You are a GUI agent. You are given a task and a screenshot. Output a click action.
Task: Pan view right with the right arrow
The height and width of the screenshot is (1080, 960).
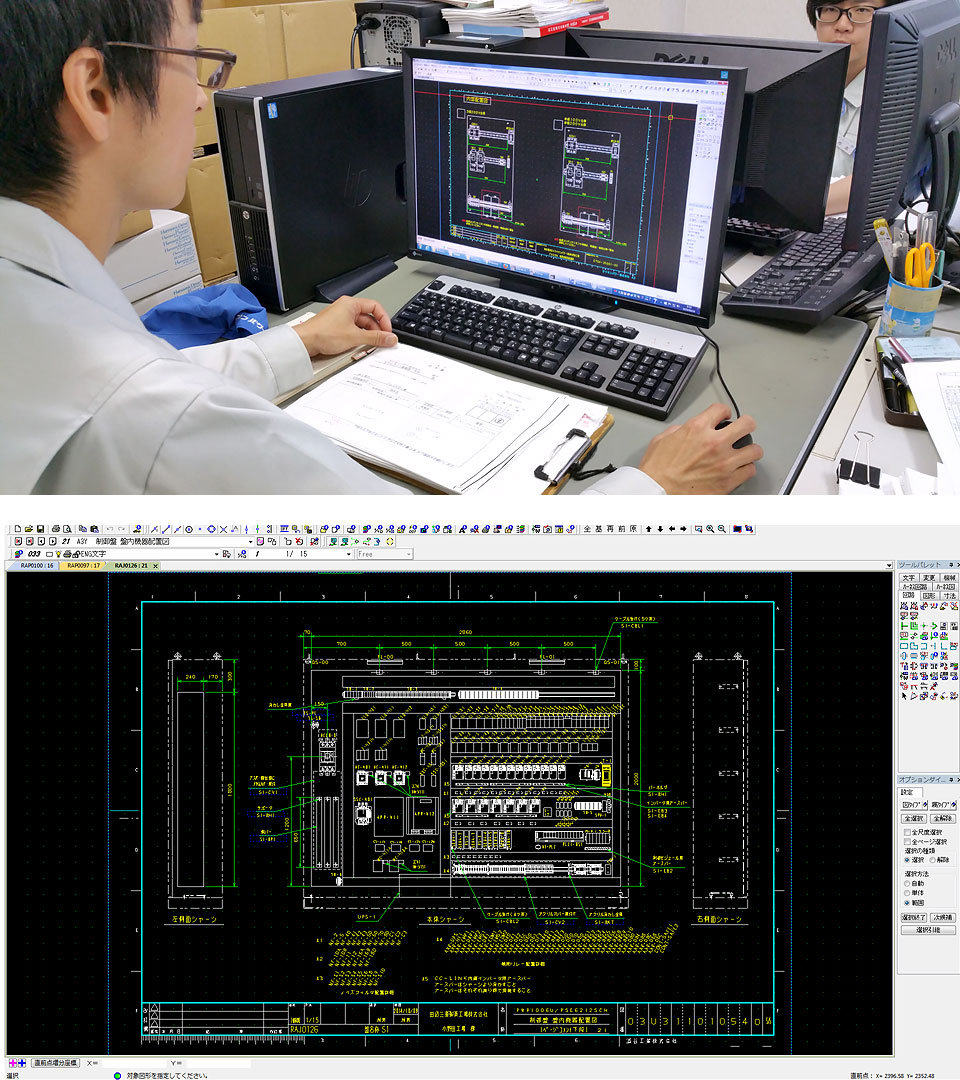(683, 529)
